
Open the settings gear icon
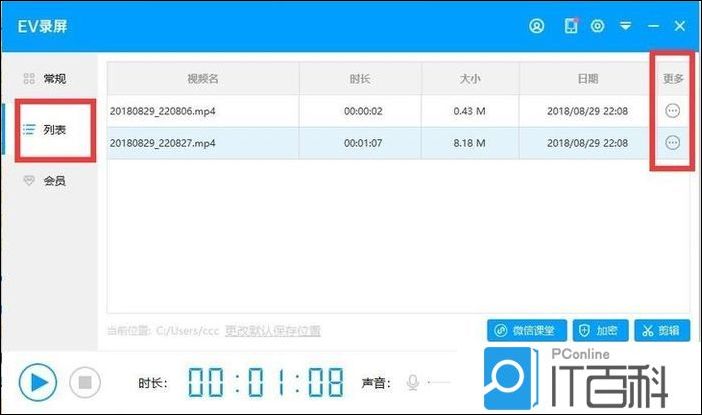[x=597, y=26]
